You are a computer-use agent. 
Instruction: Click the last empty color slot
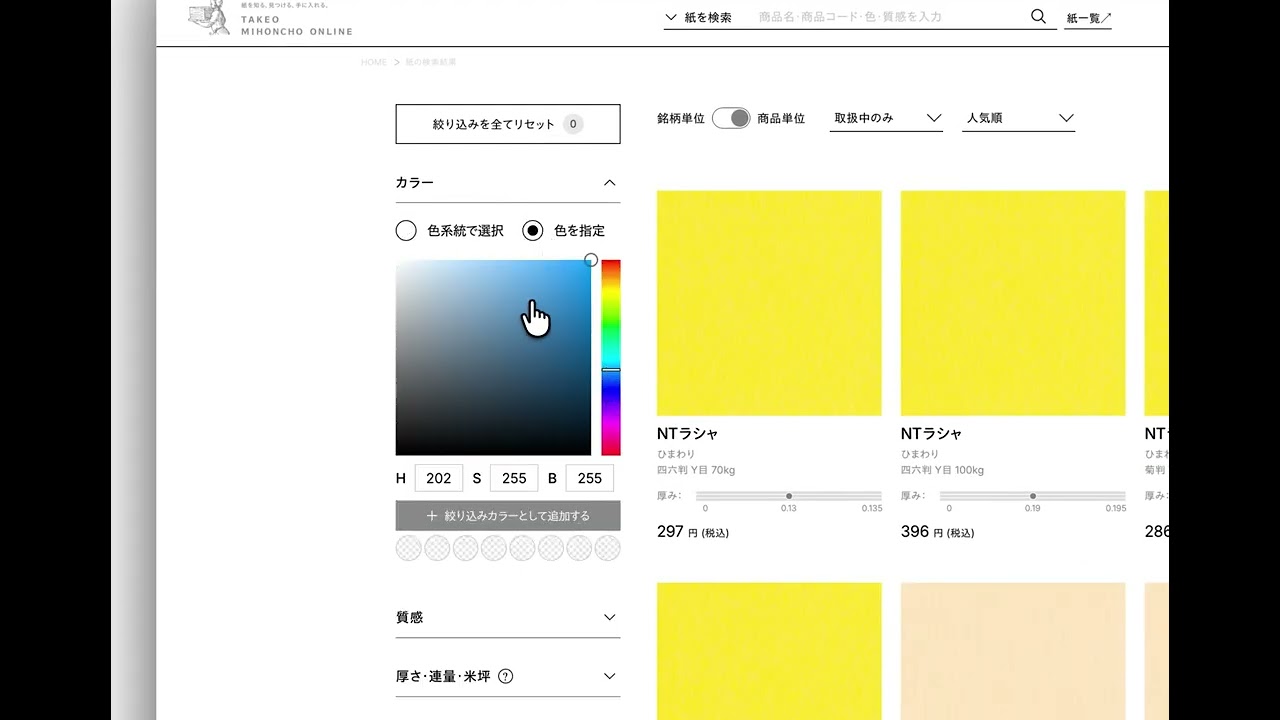coord(607,548)
